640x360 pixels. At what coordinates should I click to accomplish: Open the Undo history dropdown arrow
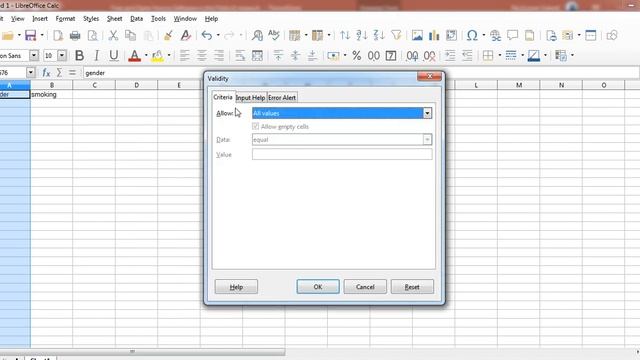218,36
